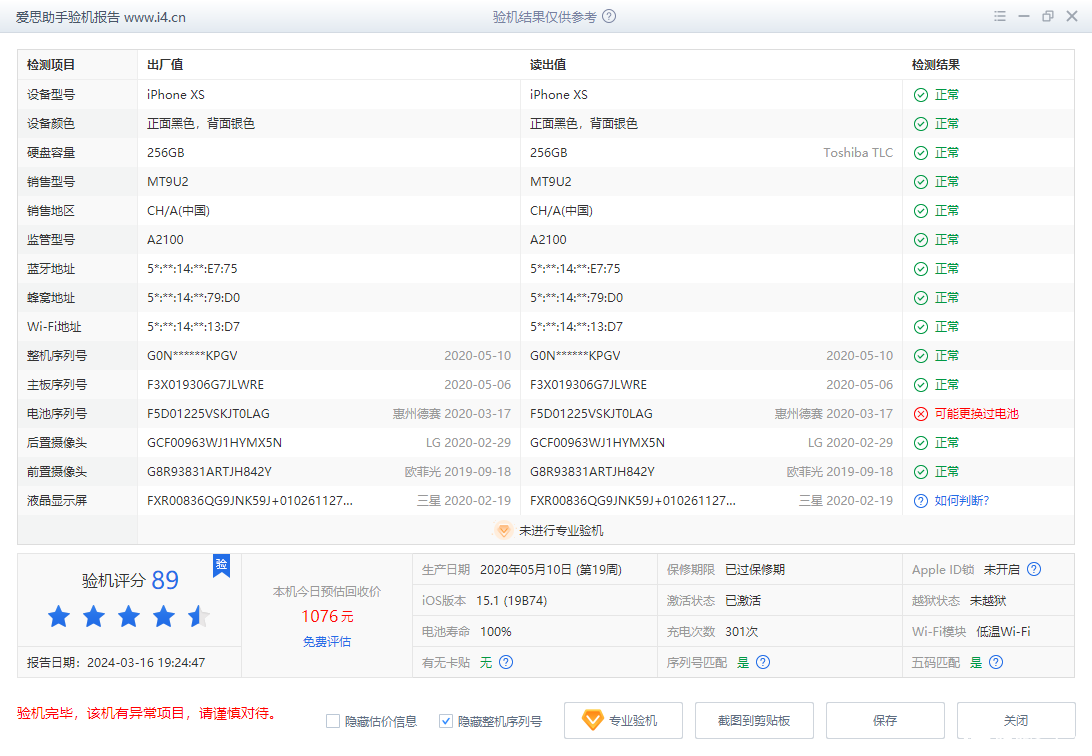1092x756 pixels.
Task: Click the 出厂值 column header
Action: tap(165, 65)
